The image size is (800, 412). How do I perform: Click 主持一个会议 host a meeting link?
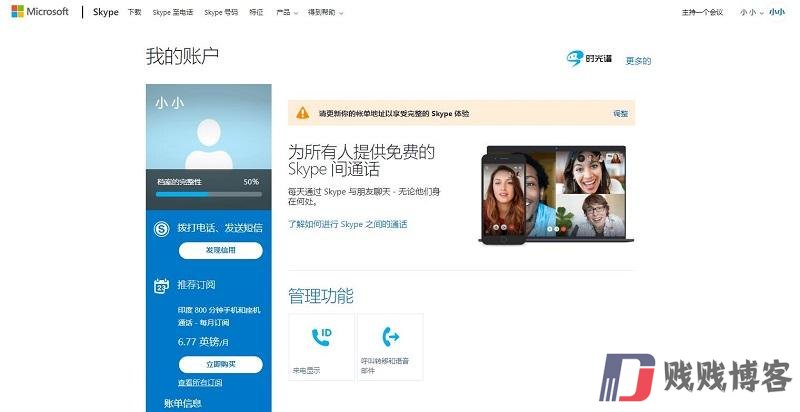tap(703, 12)
